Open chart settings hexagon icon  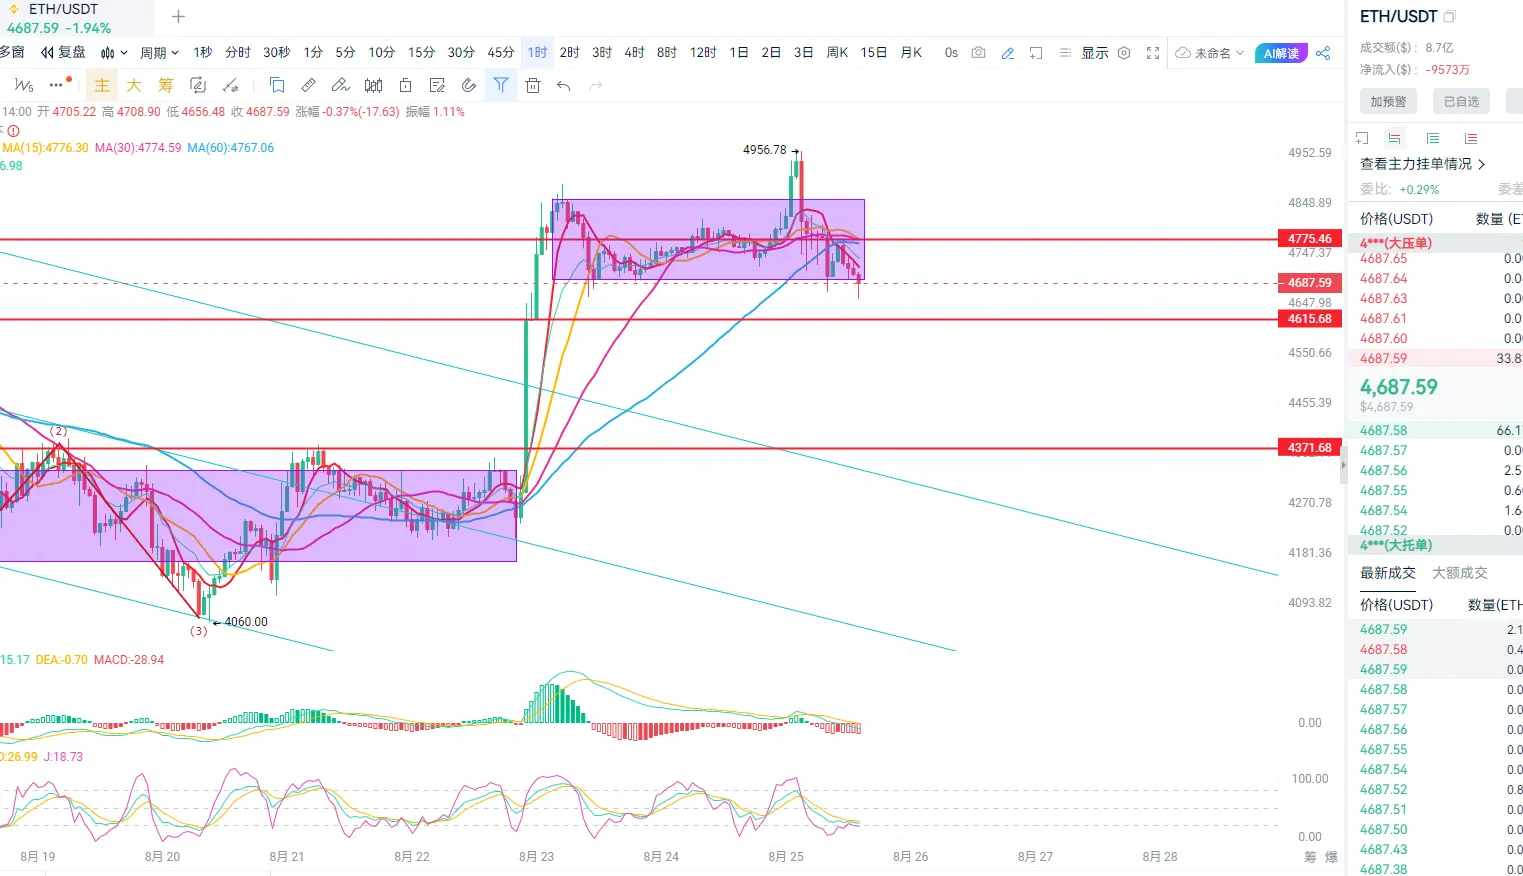[1124, 53]
